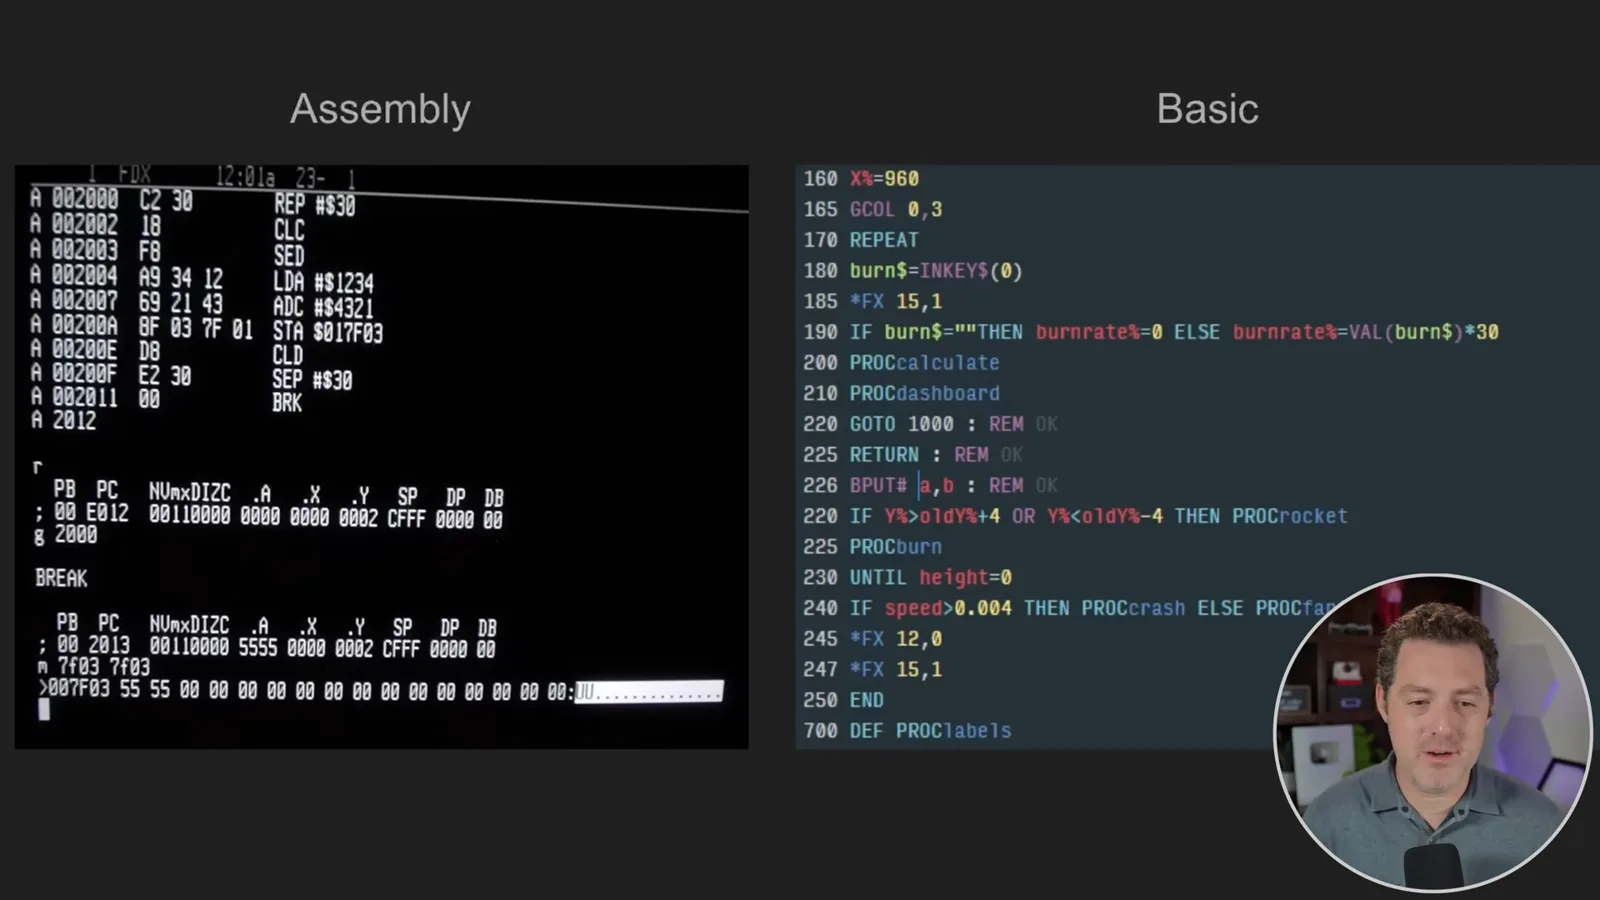Click the "g 2000" monitor command
1600x900 pixels.
tap(65, 535)
